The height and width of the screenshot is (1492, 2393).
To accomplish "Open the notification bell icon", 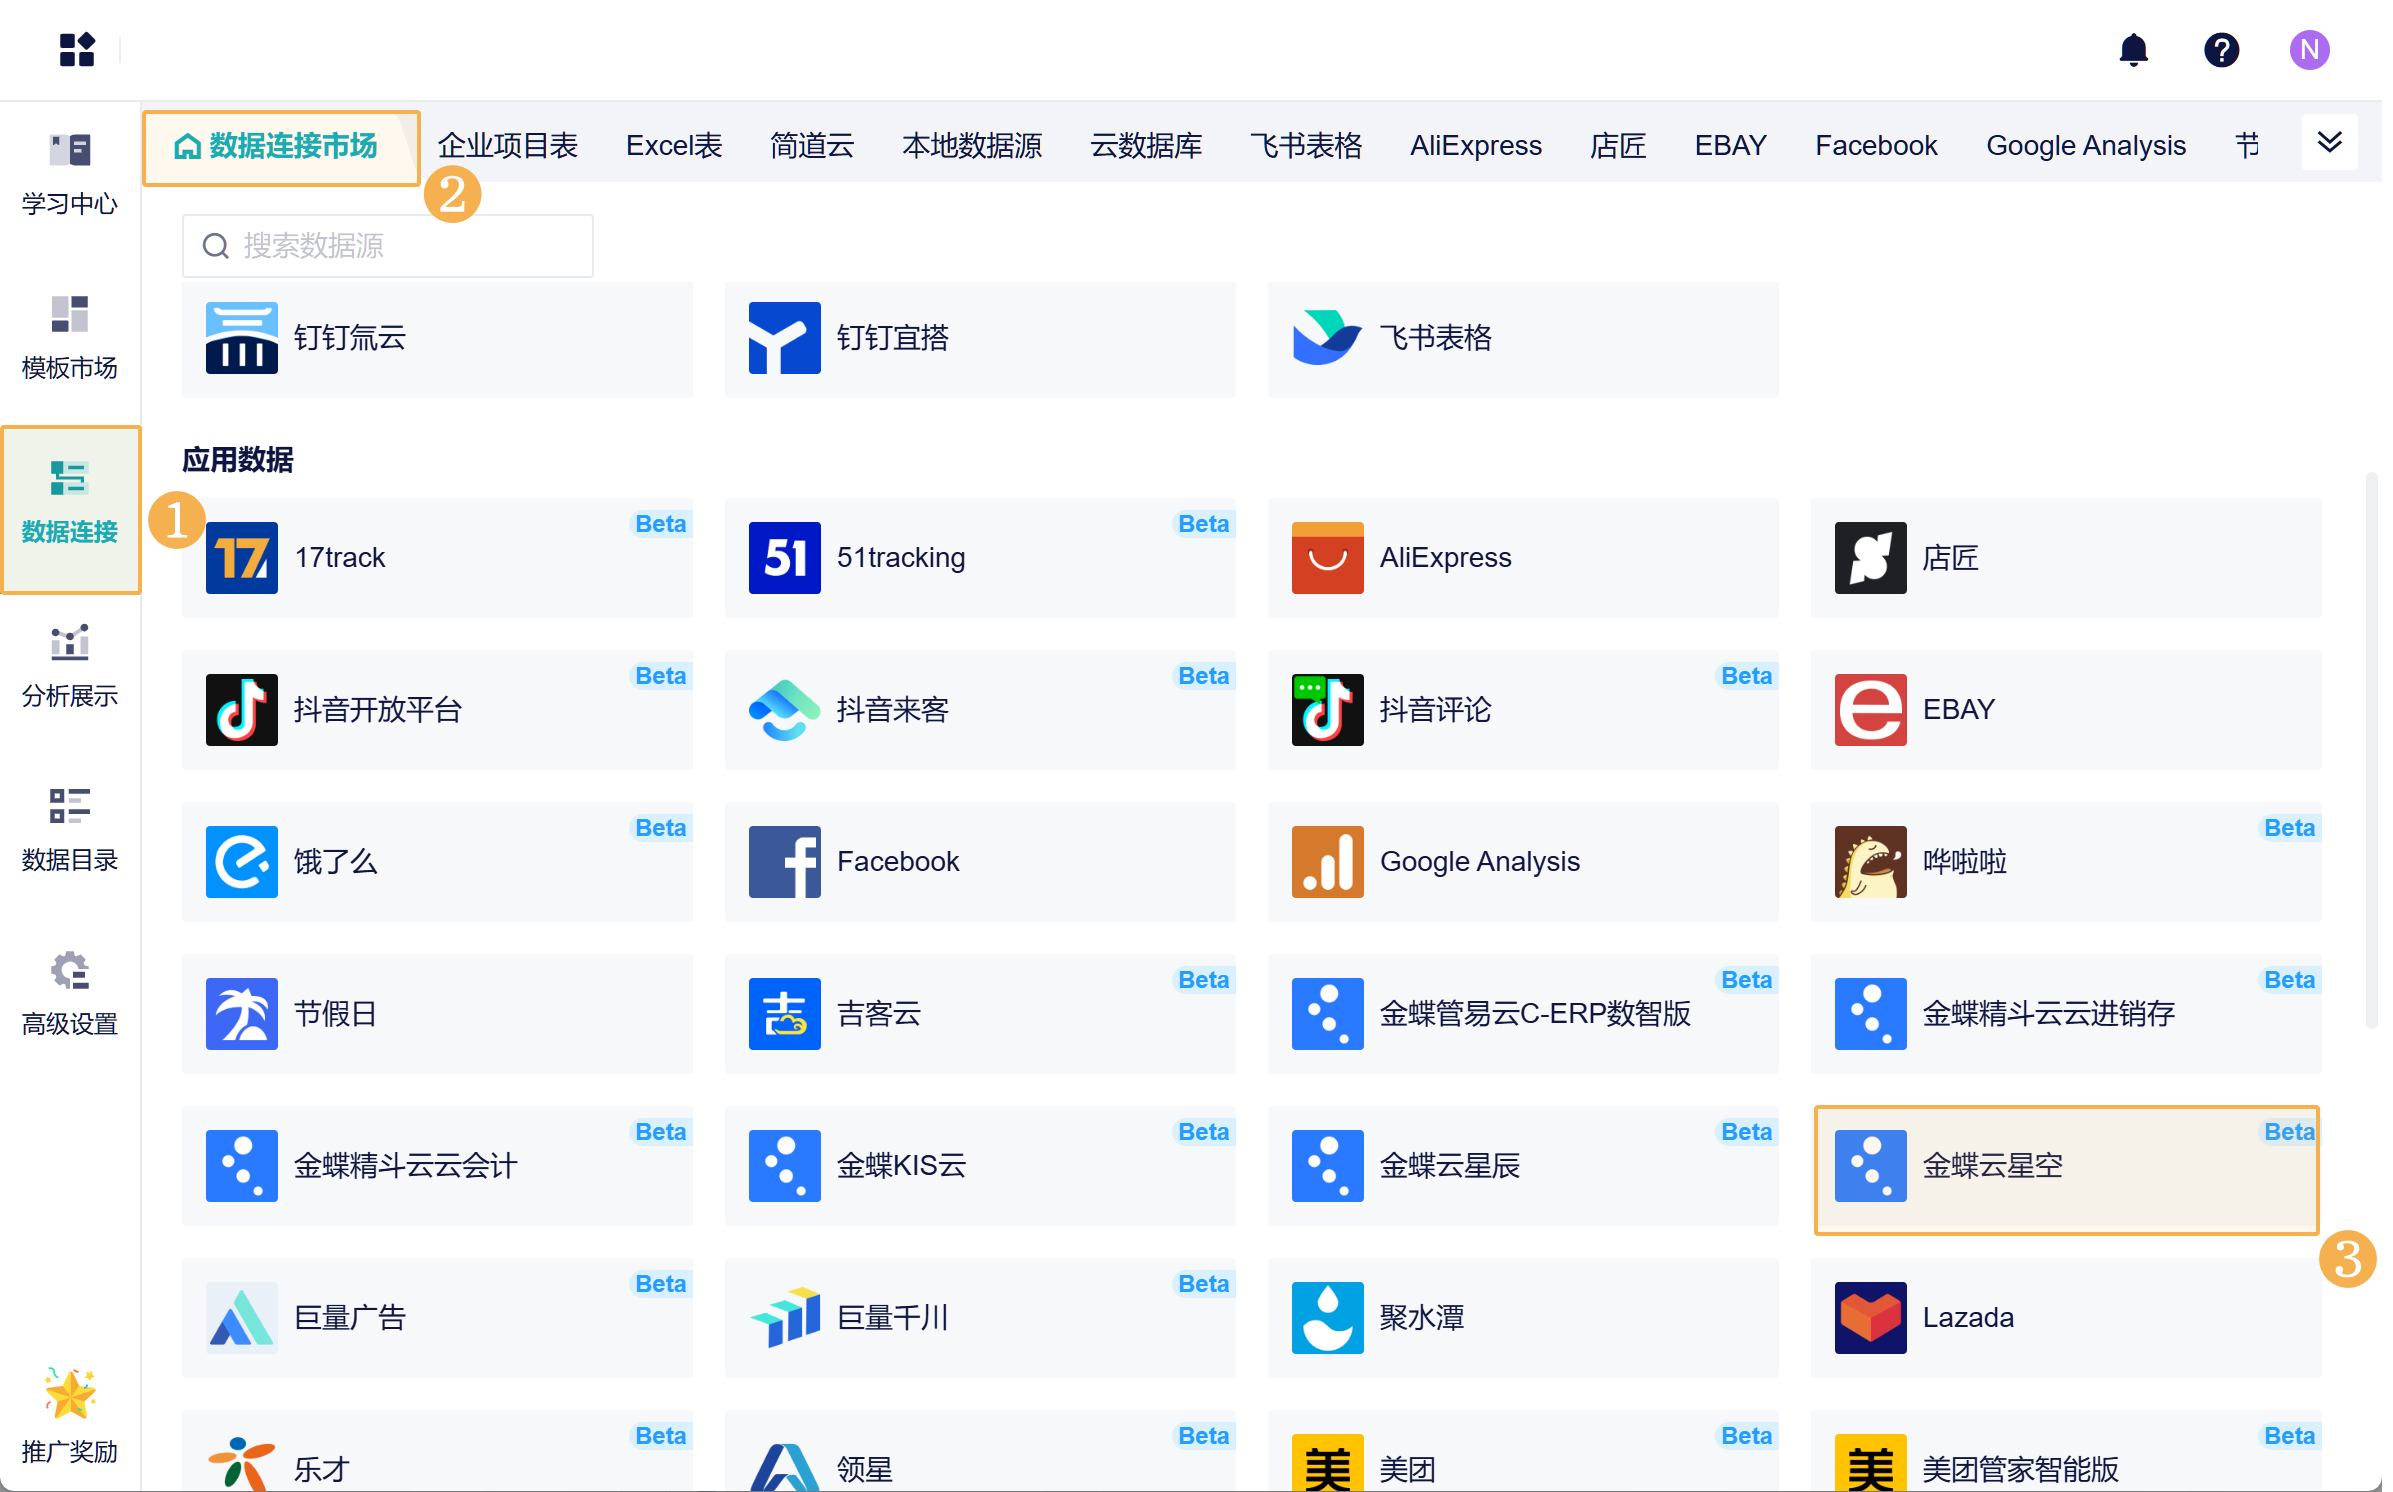I will tap(2133, 50).
